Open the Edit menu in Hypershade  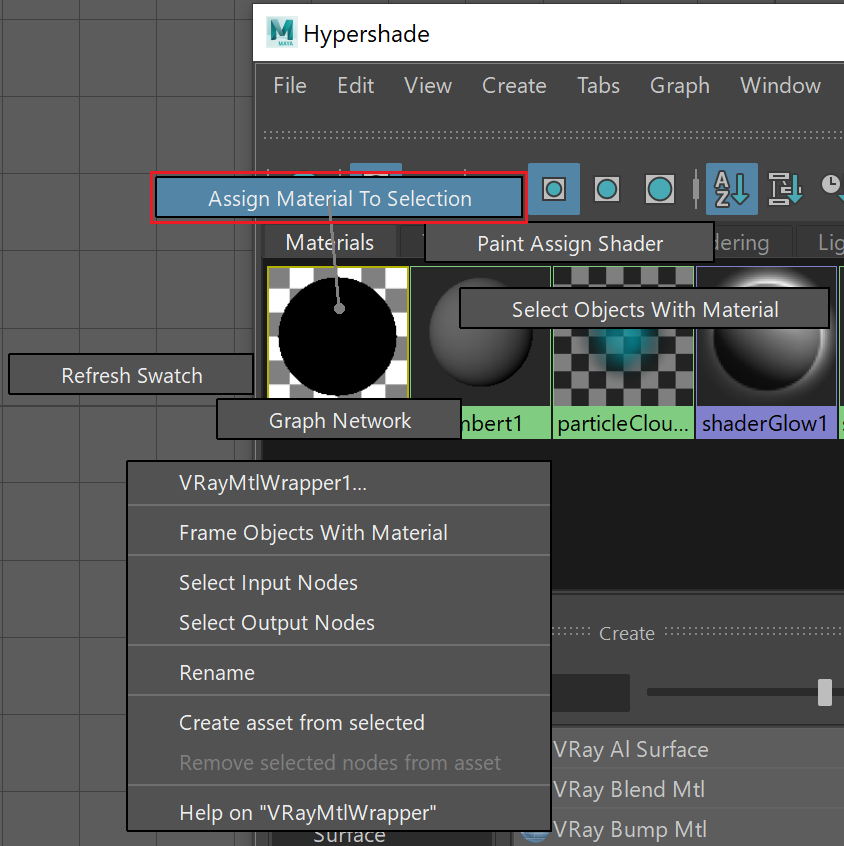(x=356, y=85)
